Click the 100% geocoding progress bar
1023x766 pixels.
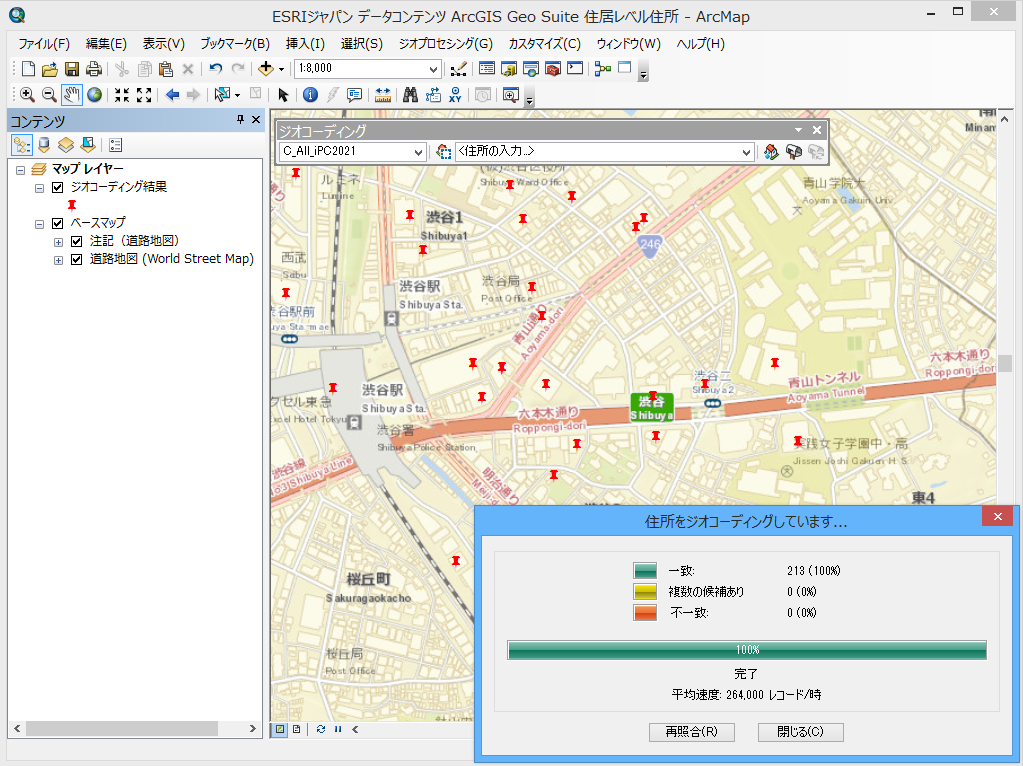747,650
